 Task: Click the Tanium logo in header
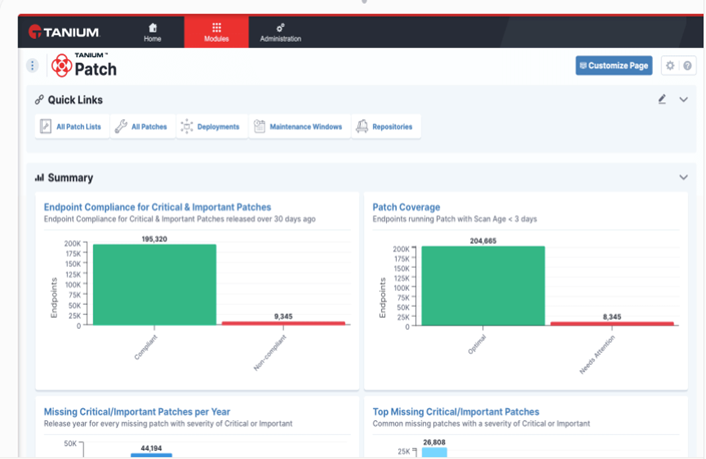point(63,32)
